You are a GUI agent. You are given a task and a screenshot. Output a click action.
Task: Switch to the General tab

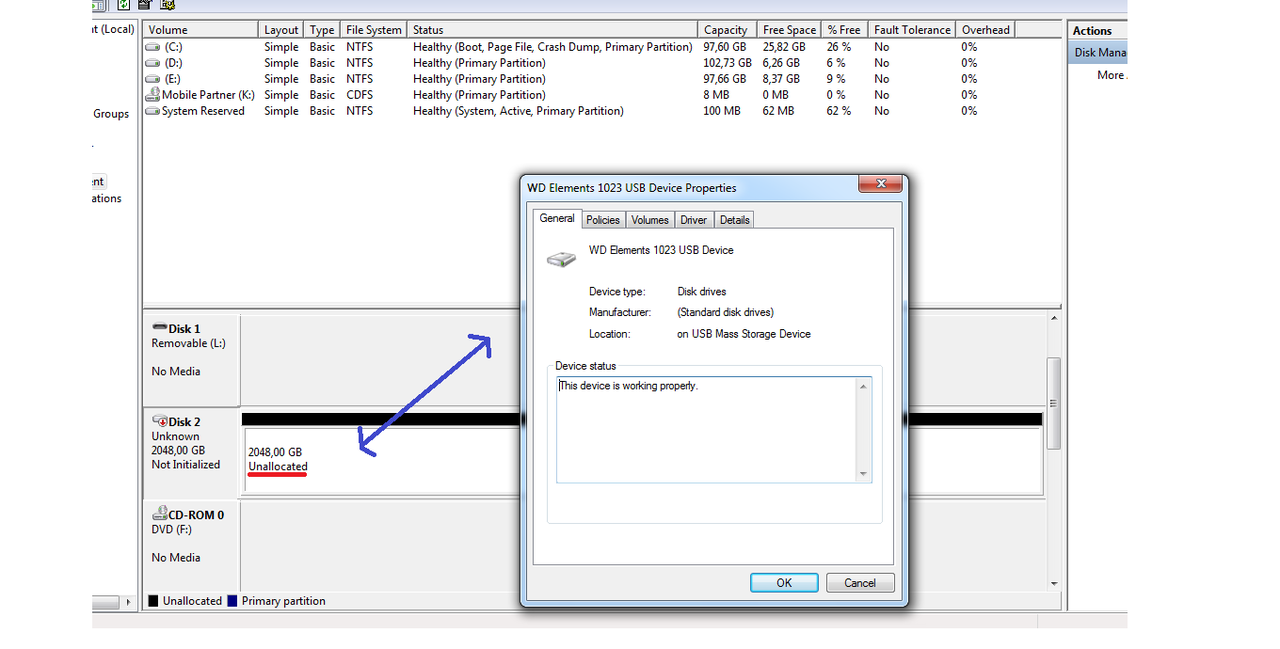click(x=557, y=219)
